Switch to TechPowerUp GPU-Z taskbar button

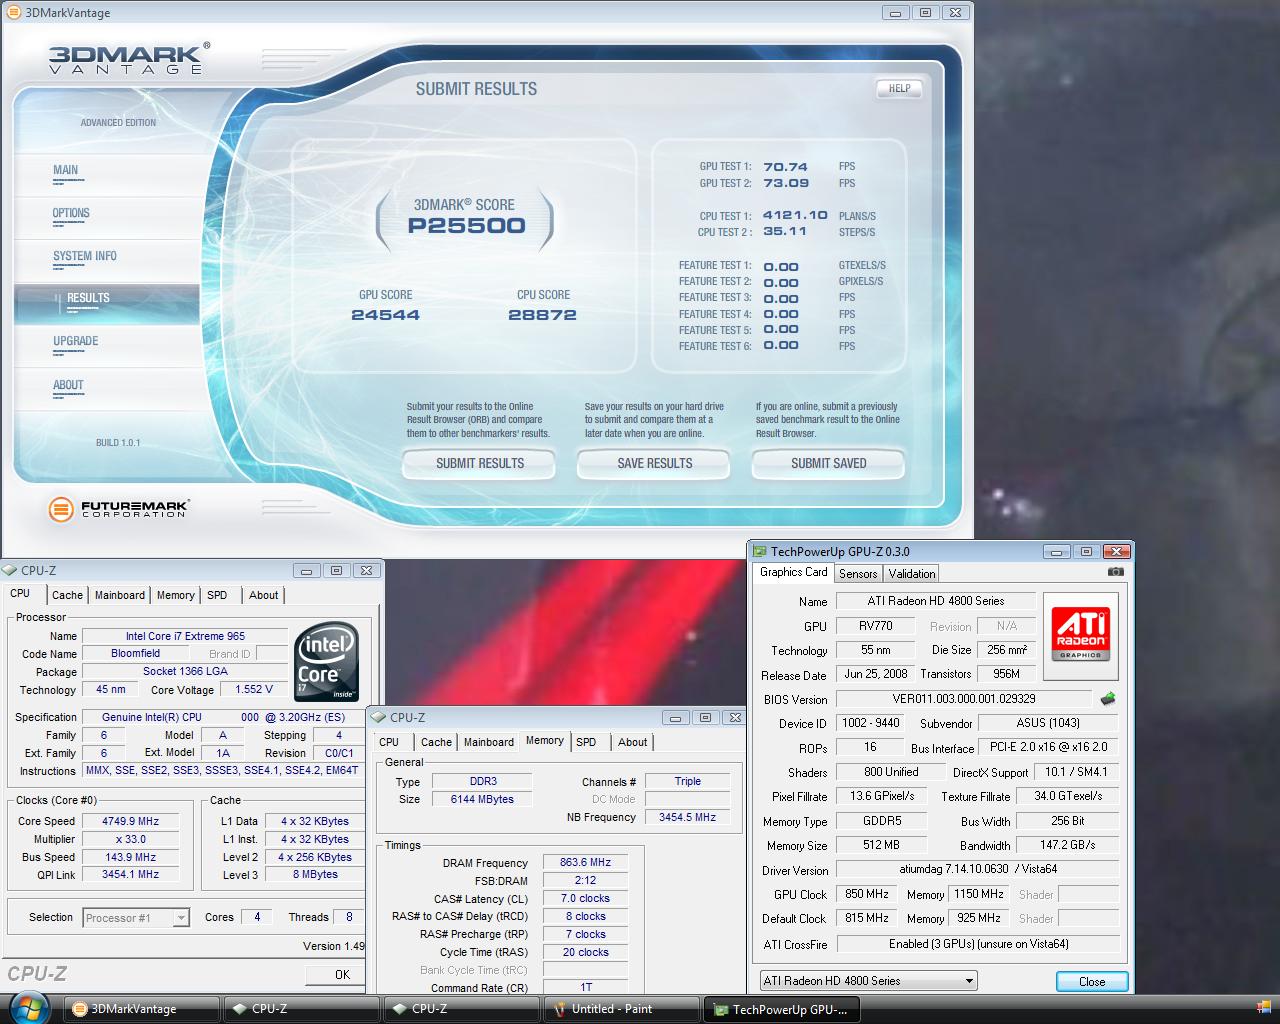pos(781,1009)
